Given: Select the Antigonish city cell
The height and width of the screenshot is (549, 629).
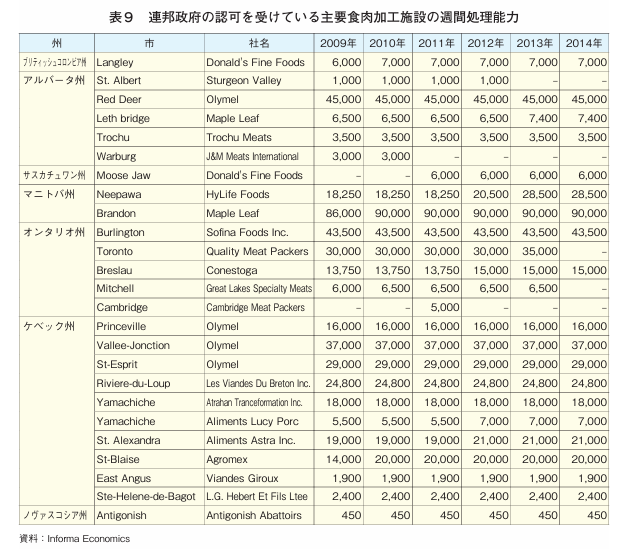Looking at the screenshot, I should click(x=149, y=515).
